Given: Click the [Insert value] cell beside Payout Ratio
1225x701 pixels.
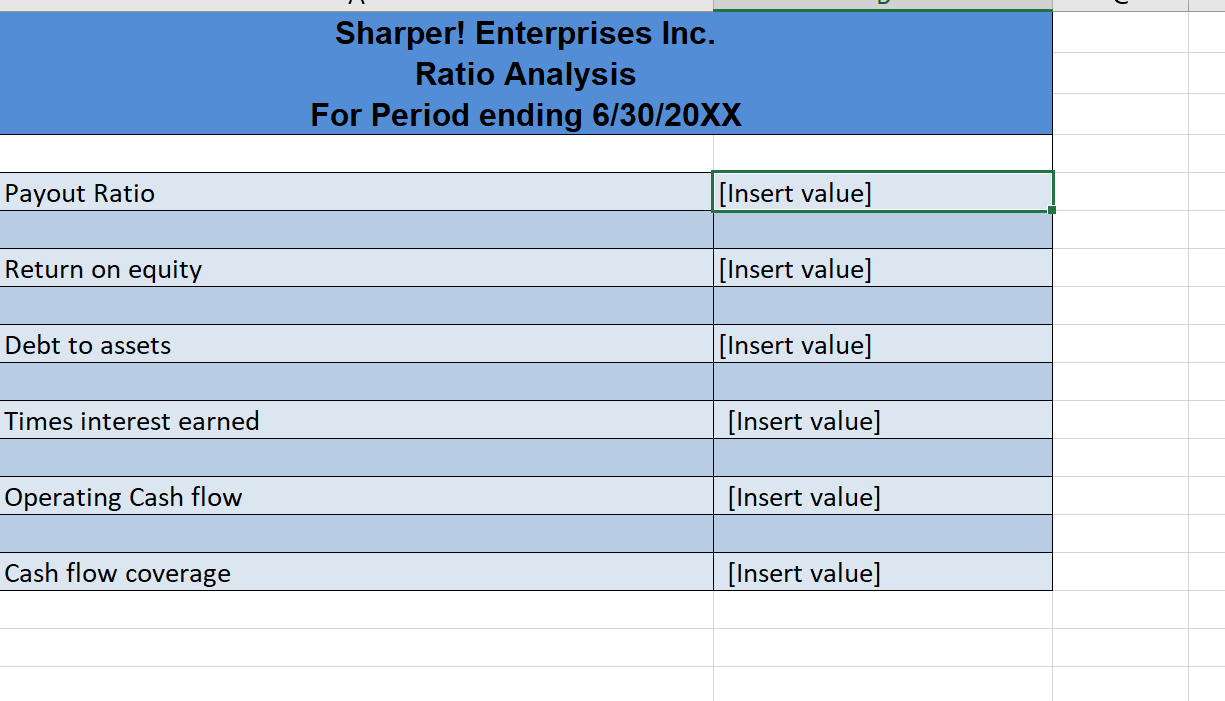Looking at the screenshot, I should click(x=880, y=192).
